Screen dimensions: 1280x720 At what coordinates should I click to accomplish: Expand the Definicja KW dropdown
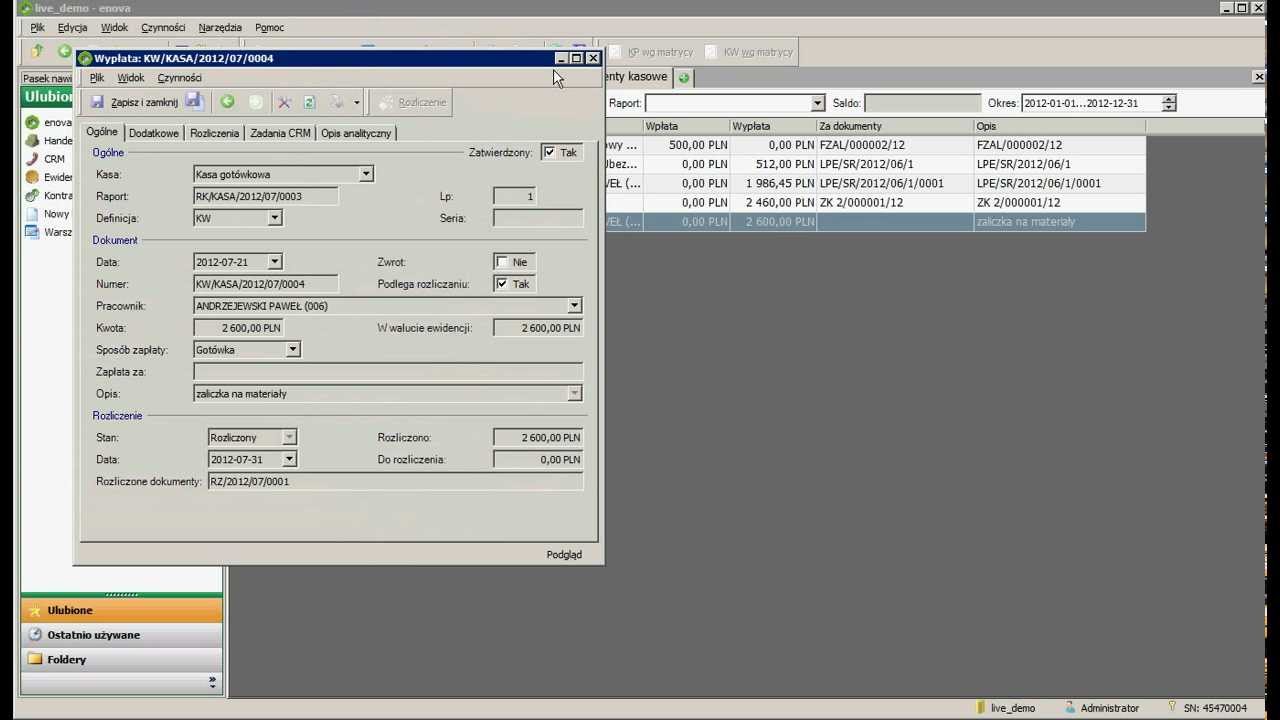(275, 218)
